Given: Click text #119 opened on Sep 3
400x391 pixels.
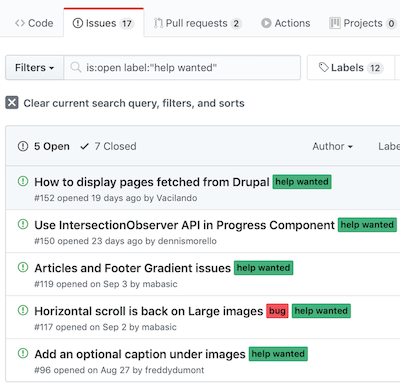Looking at the screenshot, I should click(x=81, y=284).
